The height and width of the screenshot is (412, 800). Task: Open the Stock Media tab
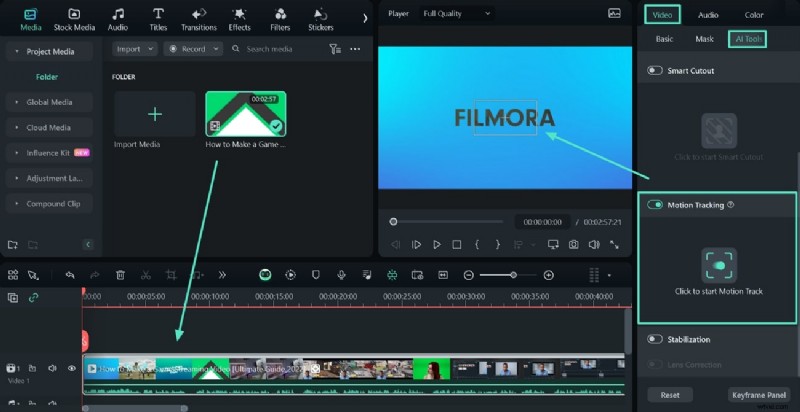(x=74, y=19)
